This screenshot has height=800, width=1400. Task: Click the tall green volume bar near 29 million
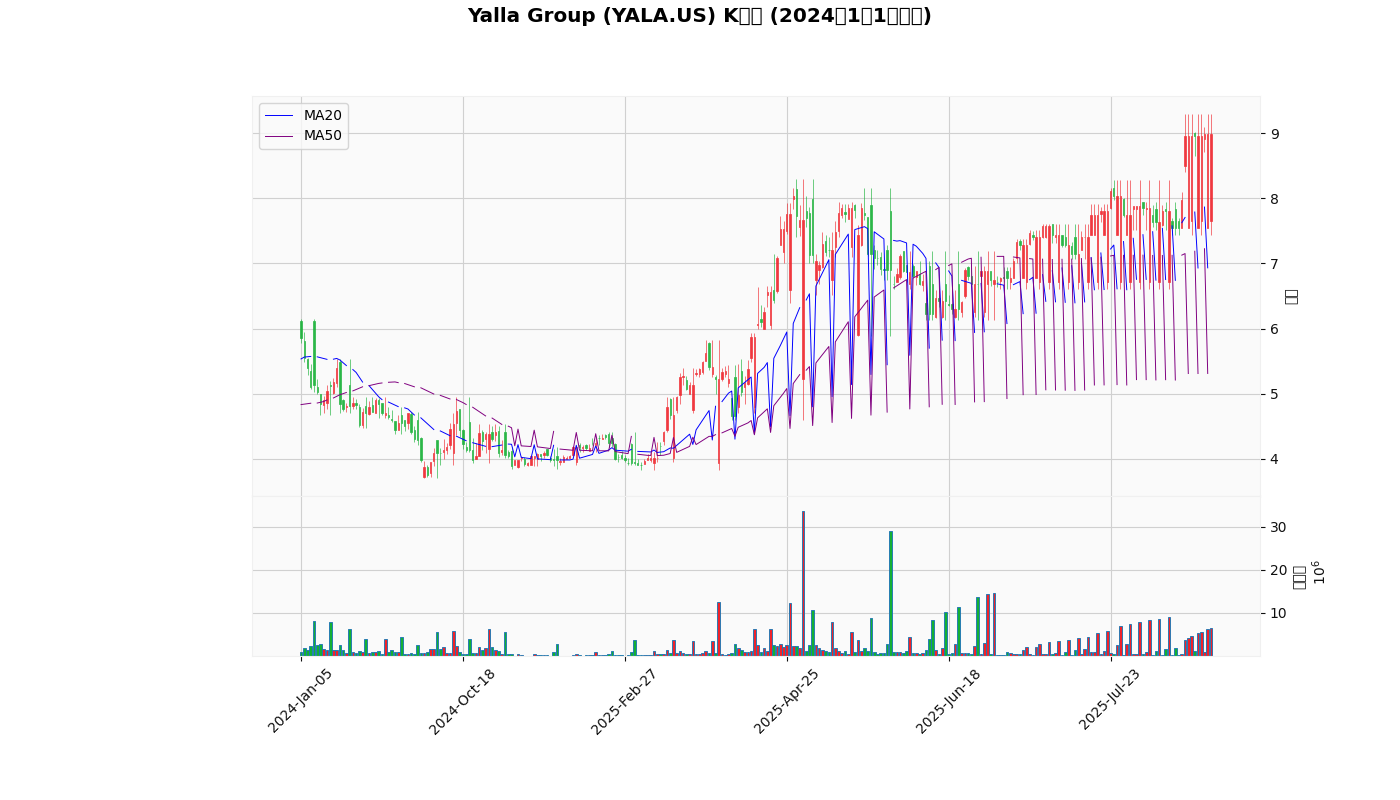[x=891, y=594]
